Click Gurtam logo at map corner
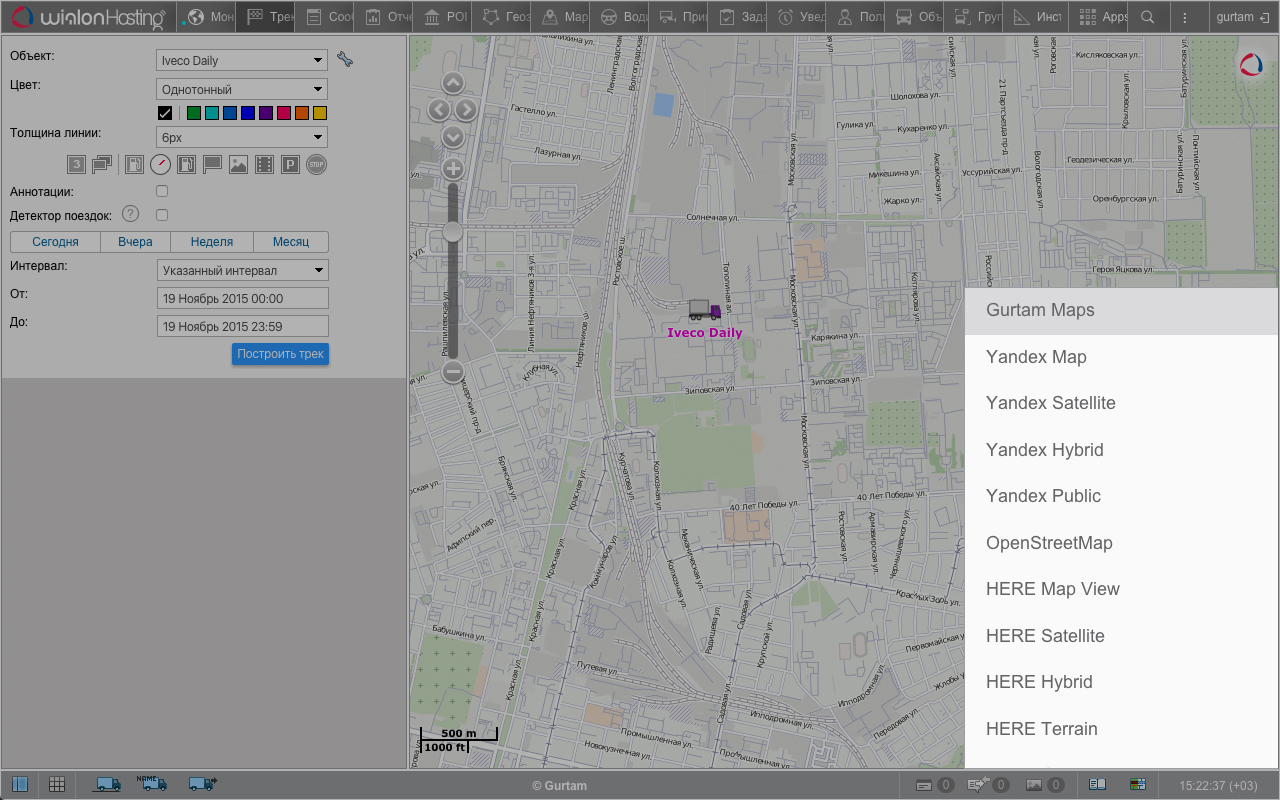 tap(1251, 64)
